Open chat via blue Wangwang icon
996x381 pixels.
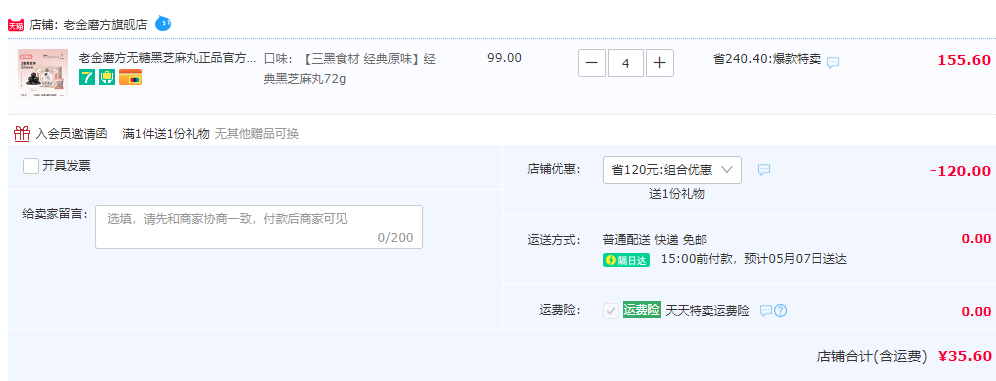click(x=163, y=24)
